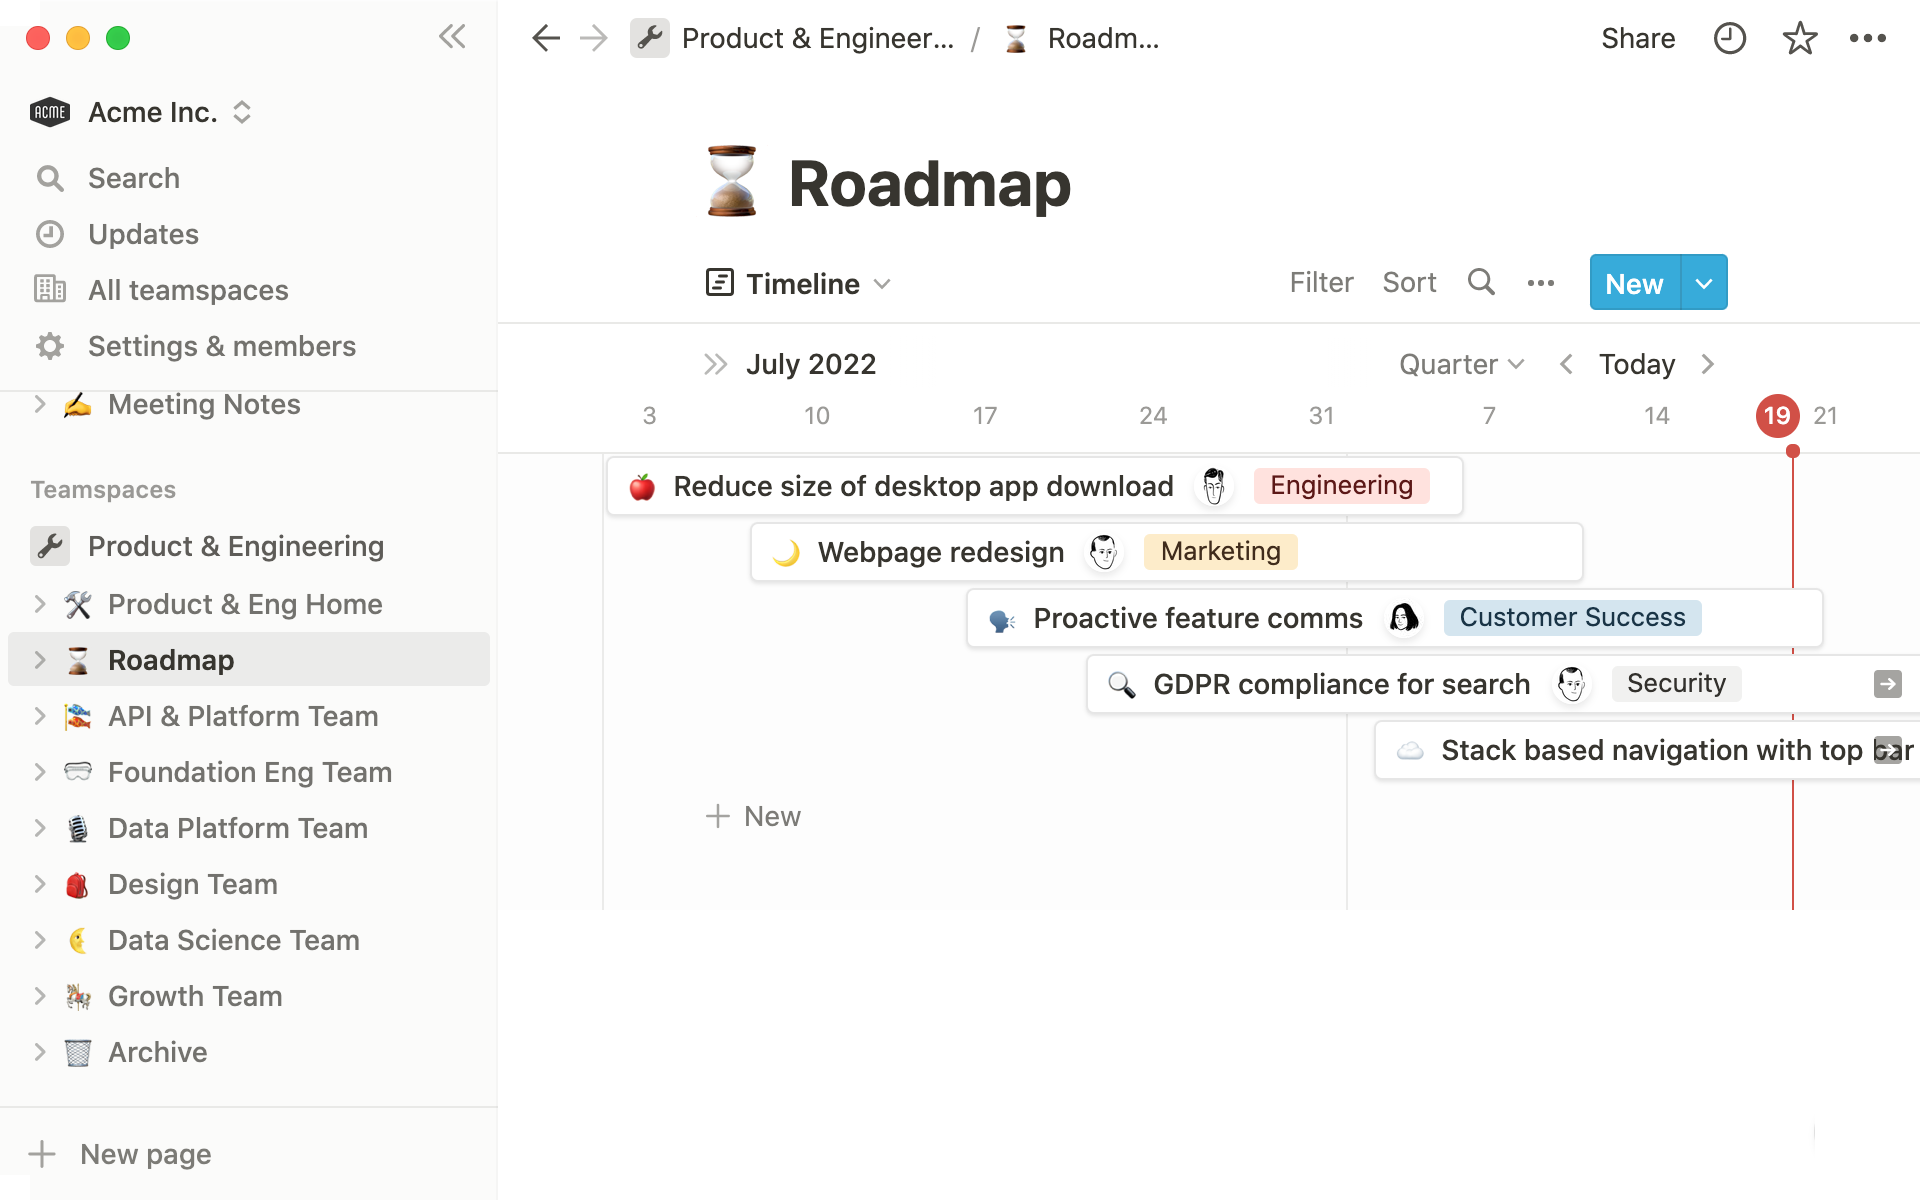This screenshot has width=1920, height=1200.
Task: Click the filter icon on roadmap toolbar
Action: coord(1320,282)
